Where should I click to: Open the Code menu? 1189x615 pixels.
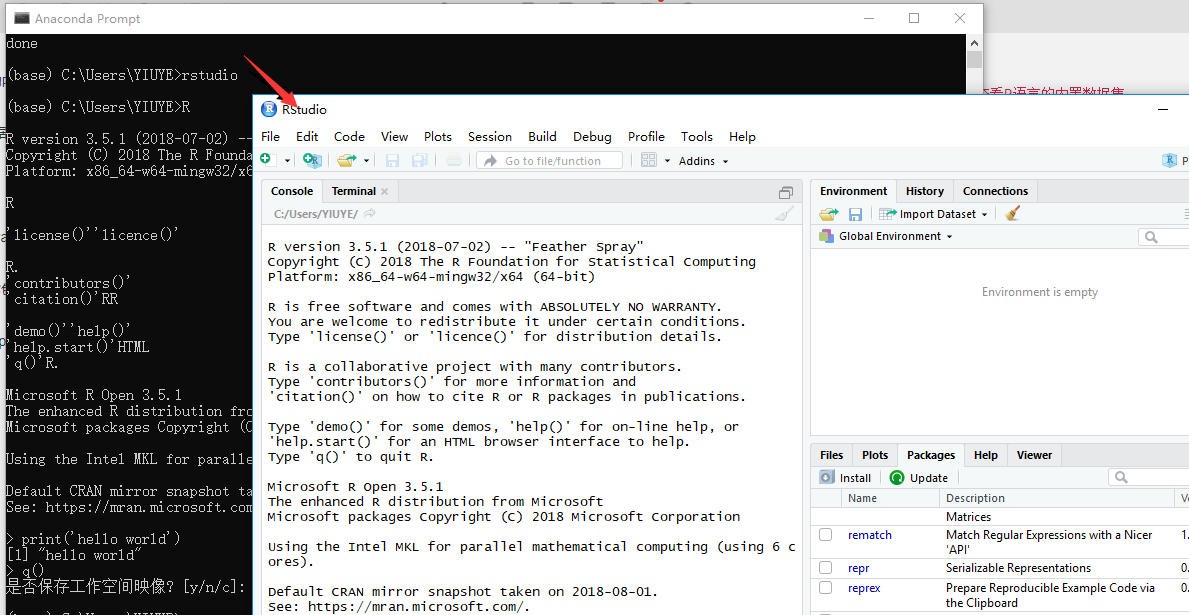(350, 136)
